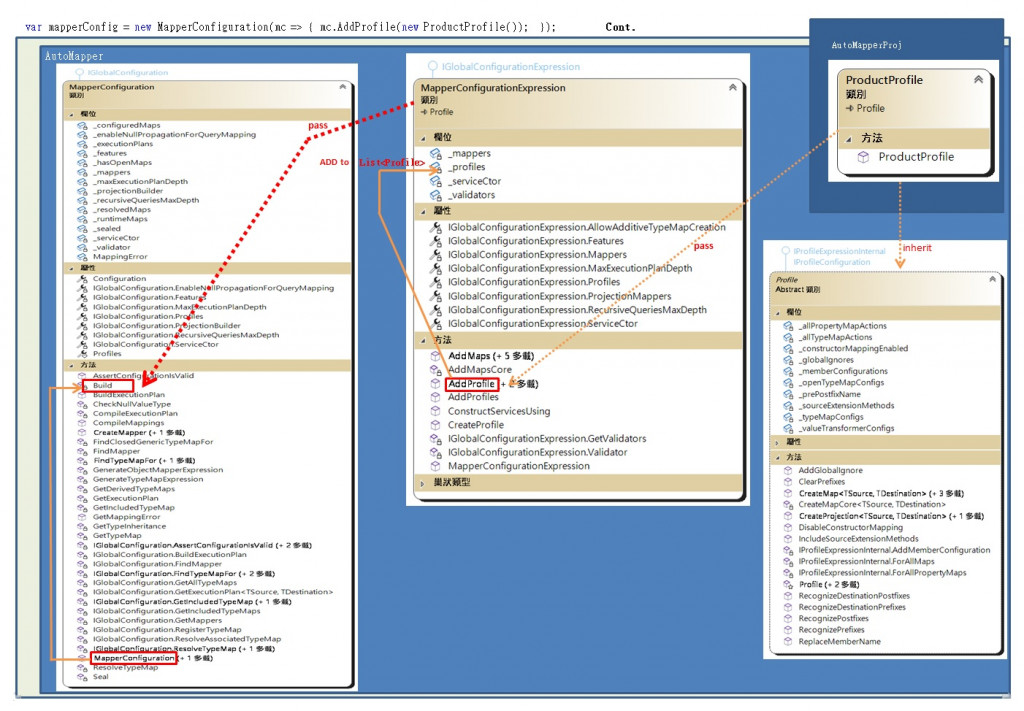
Task: Click field icon beside _globalIgnores
Action: [x=788, y=360]
